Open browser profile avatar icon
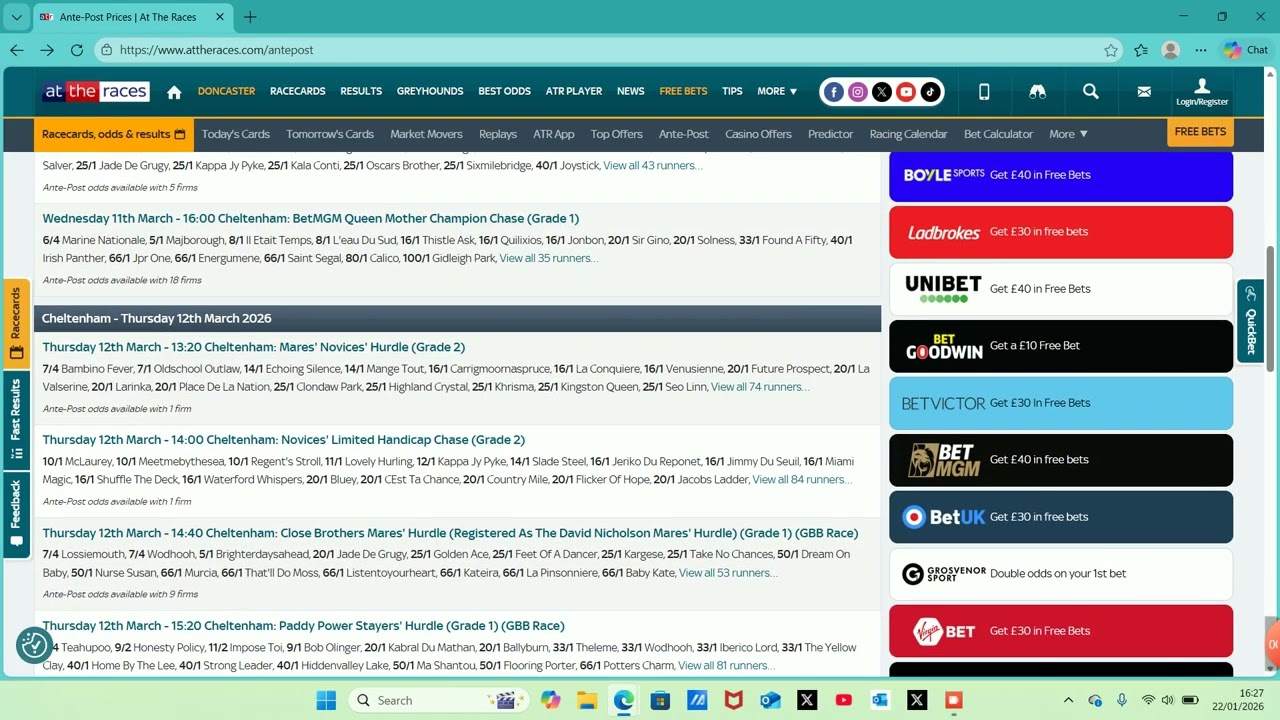Viewport: 1280px width, 720px height. [1171, 50]
